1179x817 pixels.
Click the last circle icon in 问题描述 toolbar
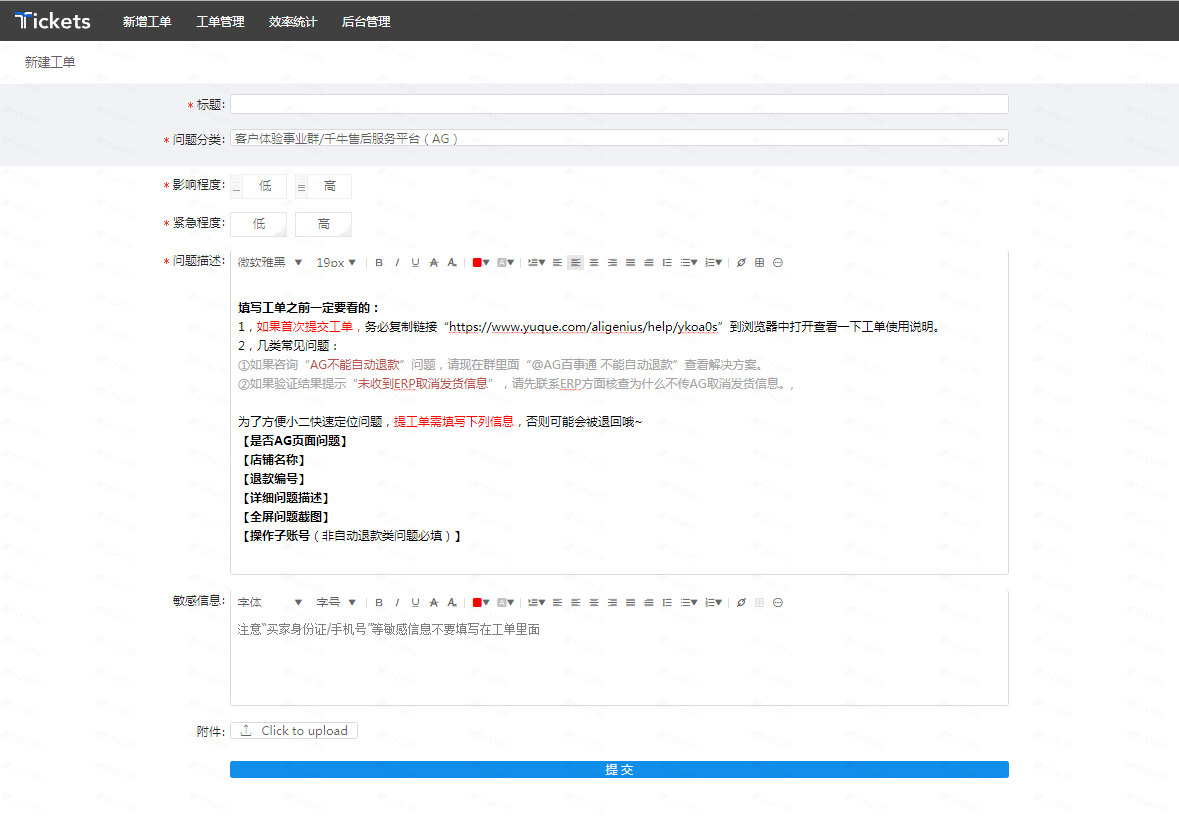[778, 262]
